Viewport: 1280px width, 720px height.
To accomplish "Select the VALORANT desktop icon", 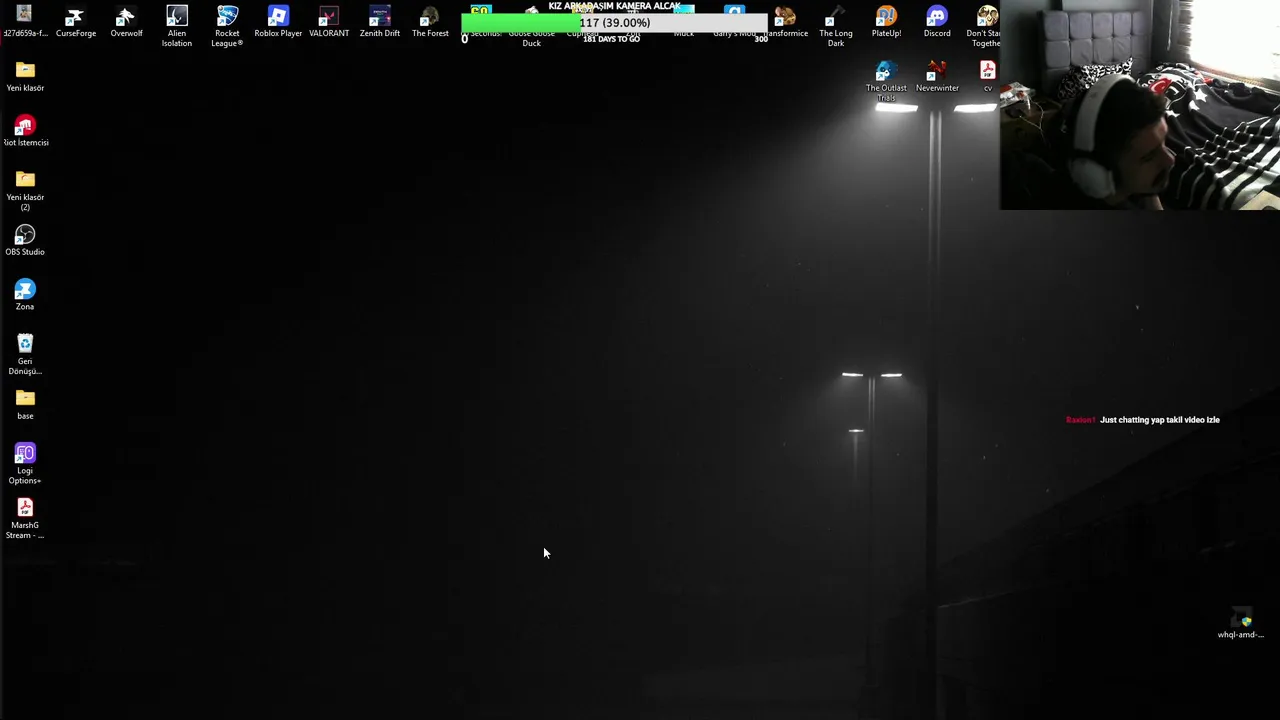I will 329,22.
